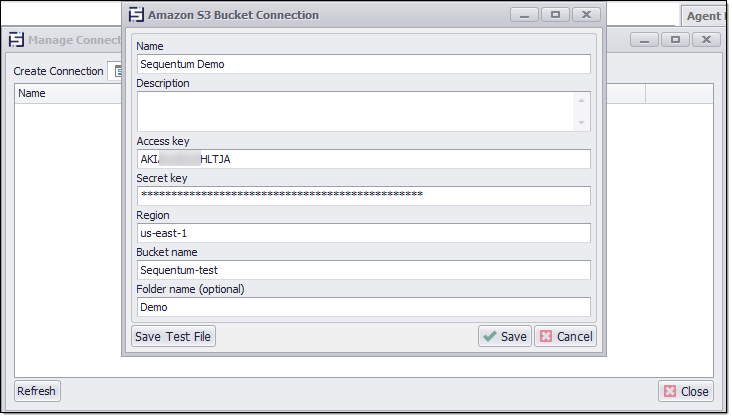Click into the Region field
The image size is (732, 418).
pos(364,232)
